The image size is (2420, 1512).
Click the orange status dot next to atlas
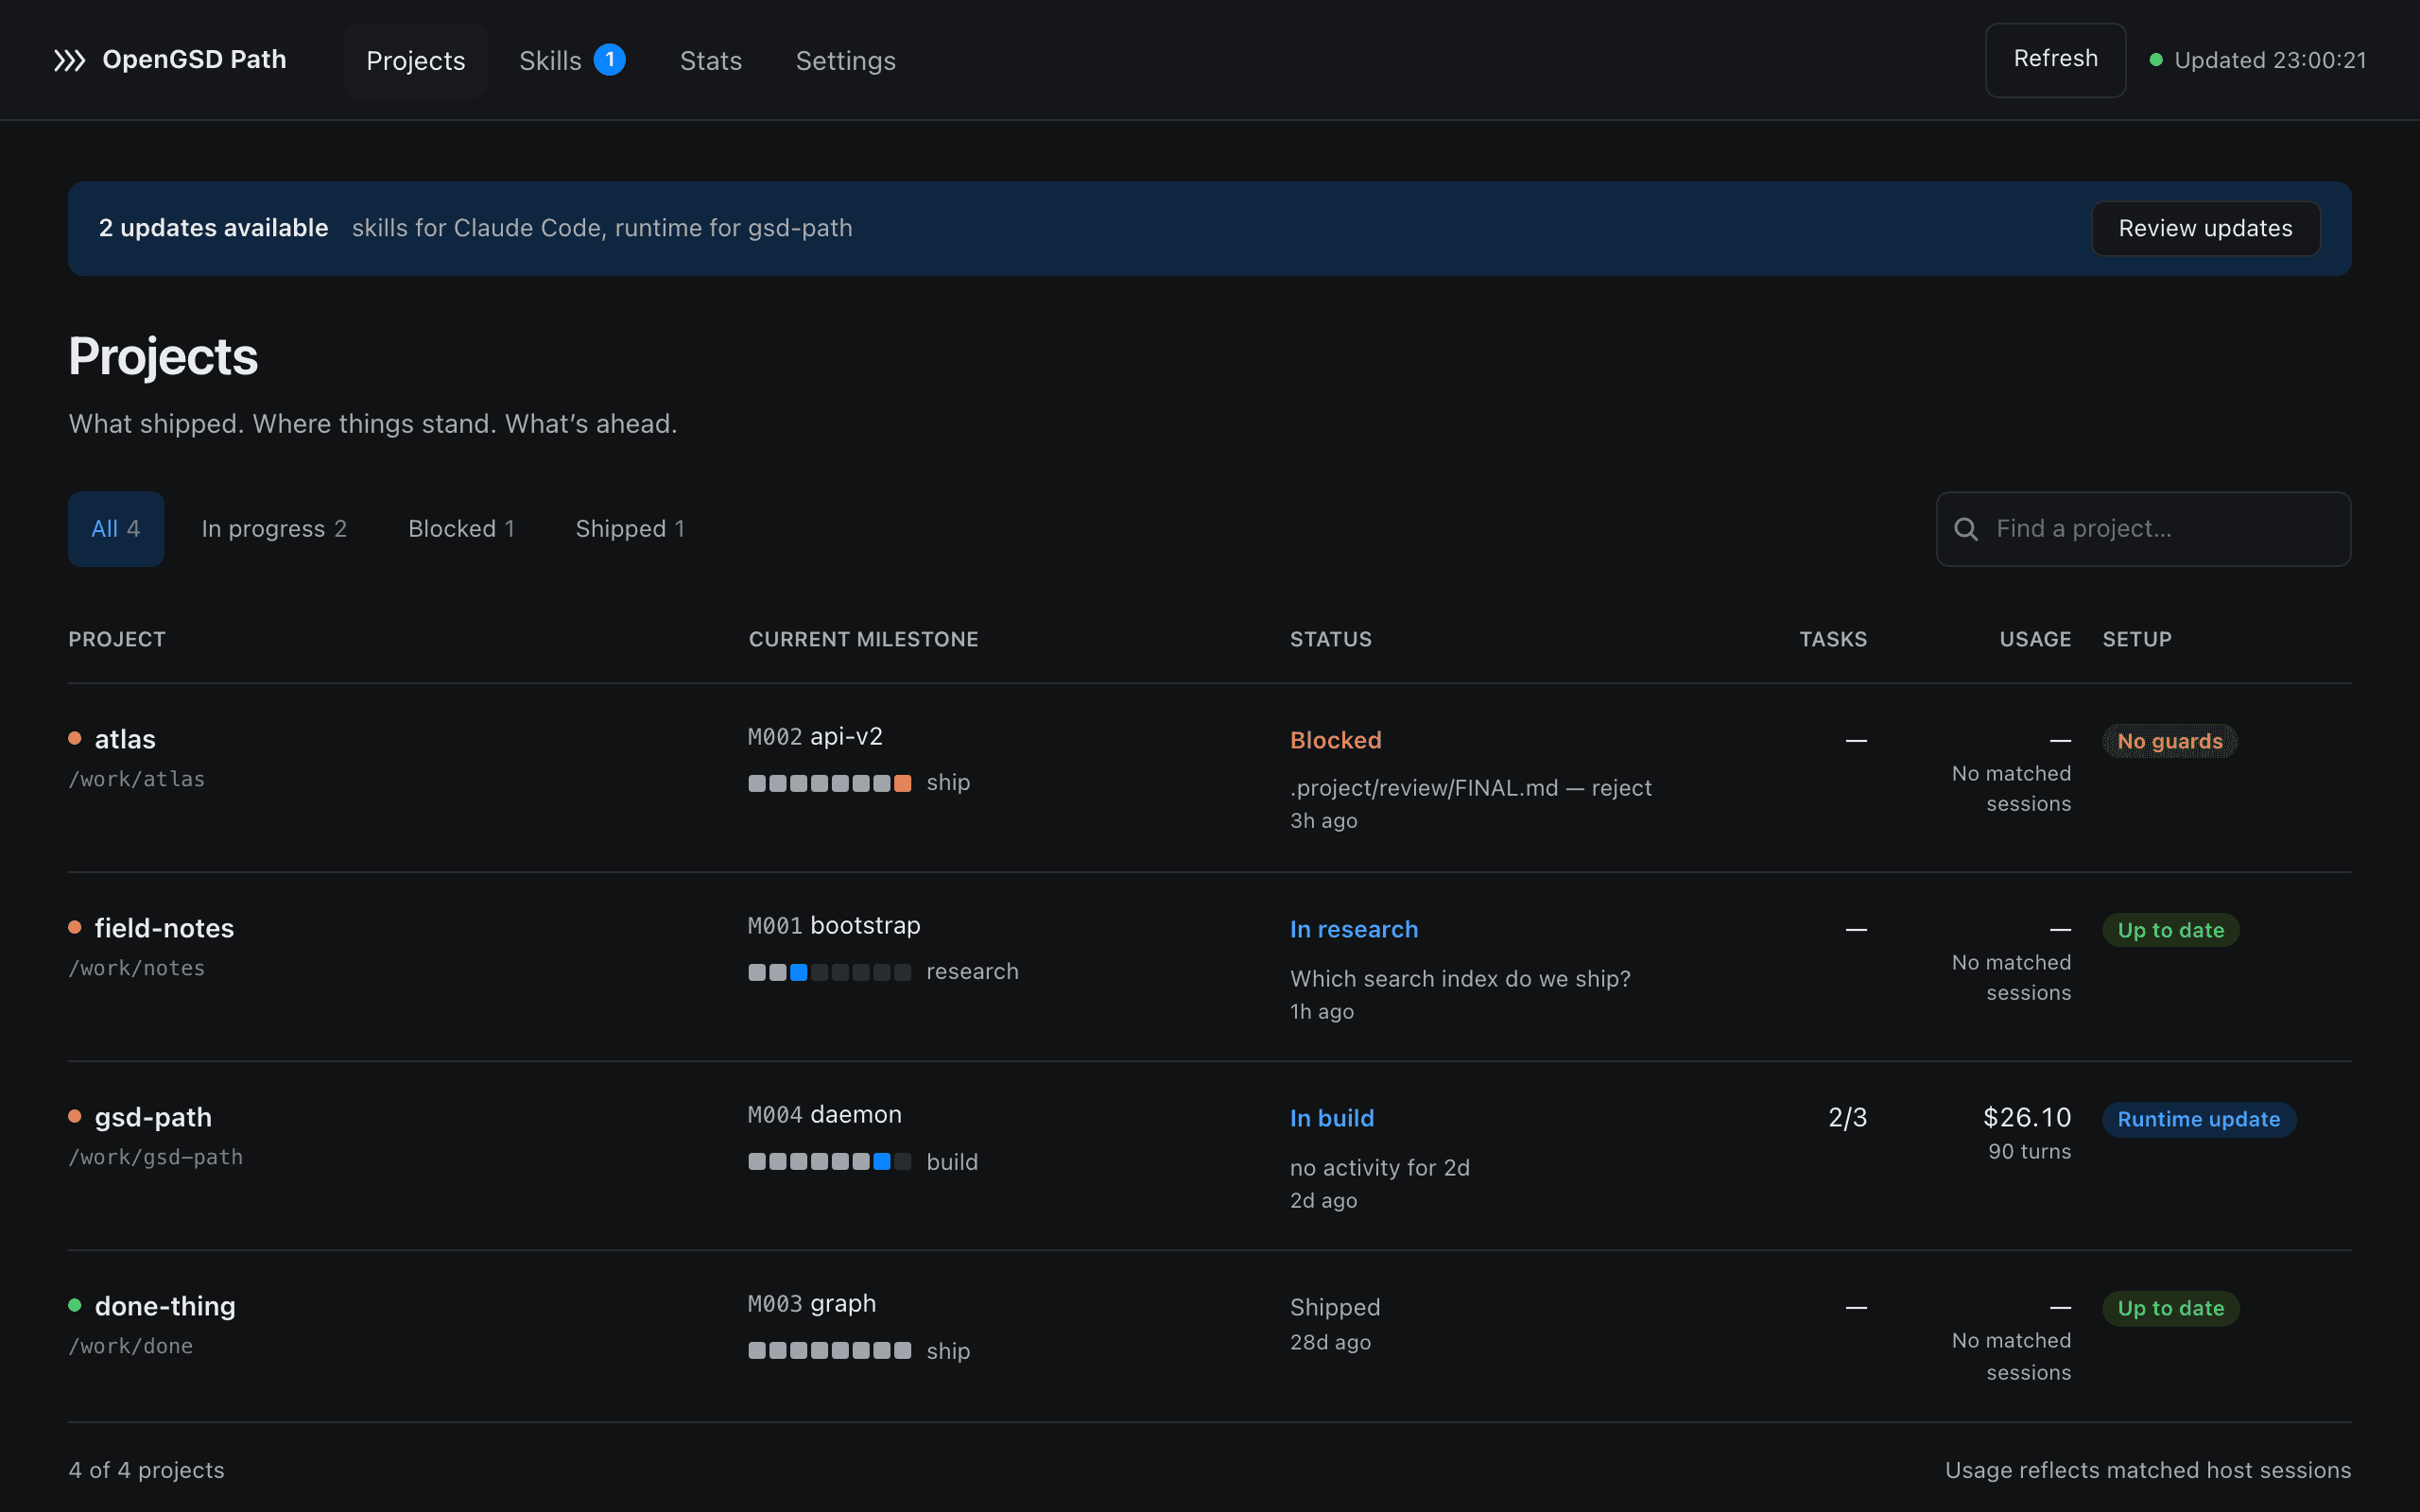75,738
